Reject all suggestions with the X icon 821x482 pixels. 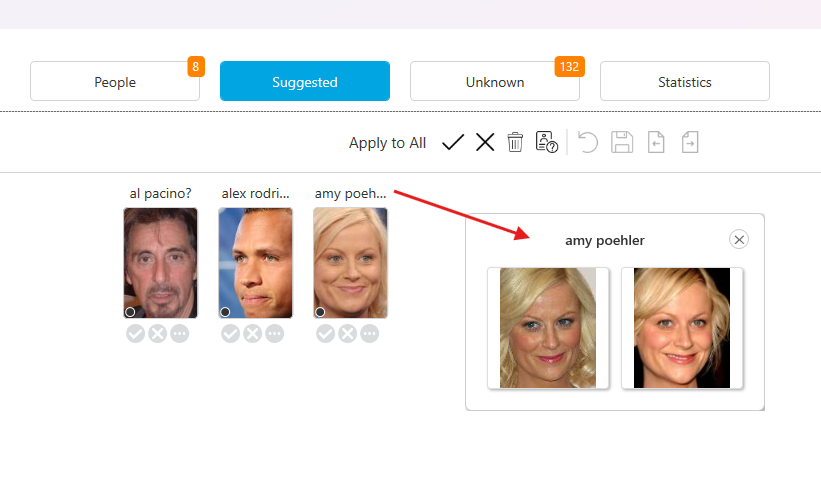point(485,142)
